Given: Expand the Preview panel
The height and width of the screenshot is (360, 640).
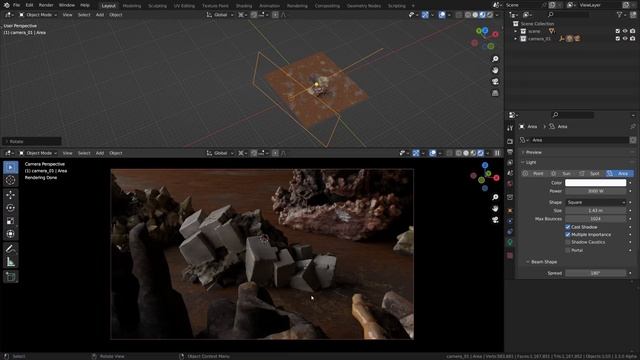Looking at the screenshot, I should tap(533, 152).
